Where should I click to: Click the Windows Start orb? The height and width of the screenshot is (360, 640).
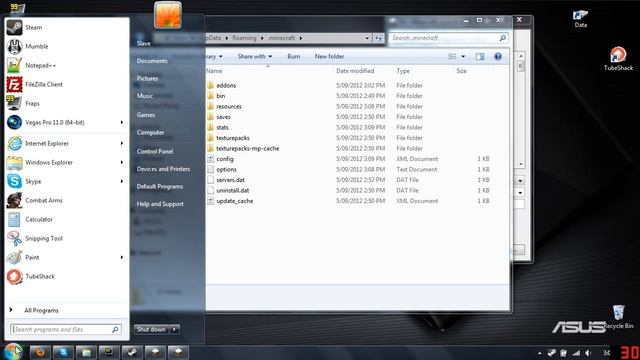[x=13, y=351]
